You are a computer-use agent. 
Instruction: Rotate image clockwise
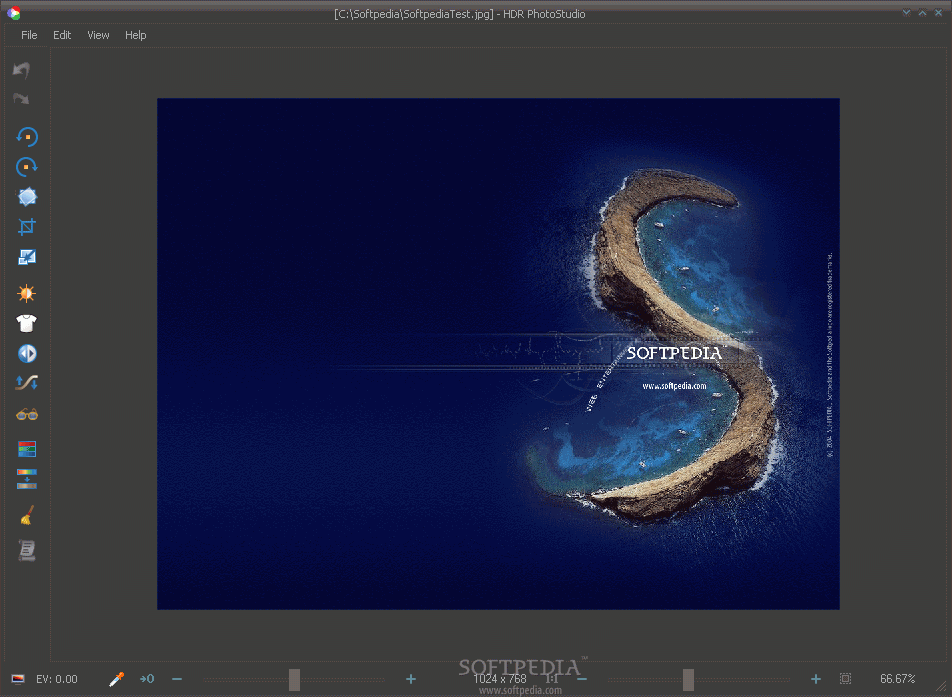[x=27, y=166]
